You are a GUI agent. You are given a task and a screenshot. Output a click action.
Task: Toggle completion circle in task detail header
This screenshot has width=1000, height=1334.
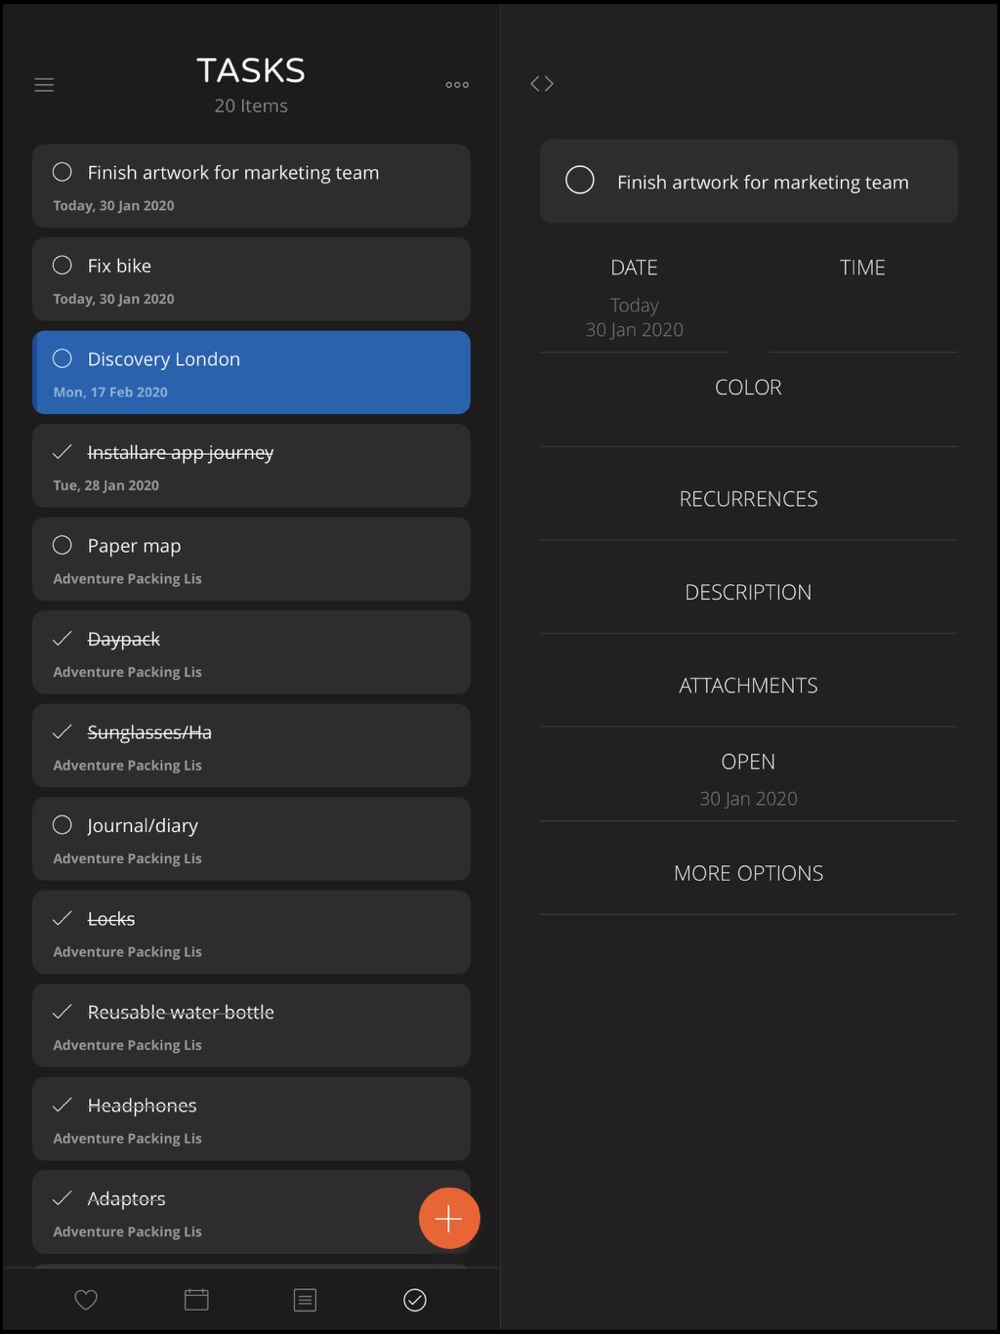(x=580, y=180)
